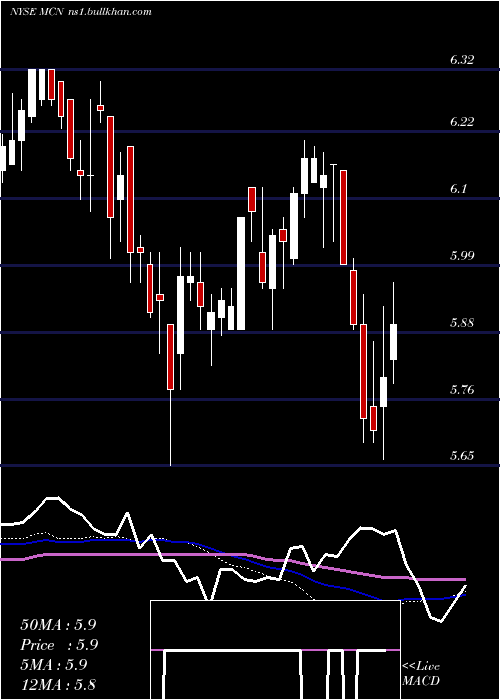
Task: Click the Price : 5.9 readout
Action: (59, 645)
